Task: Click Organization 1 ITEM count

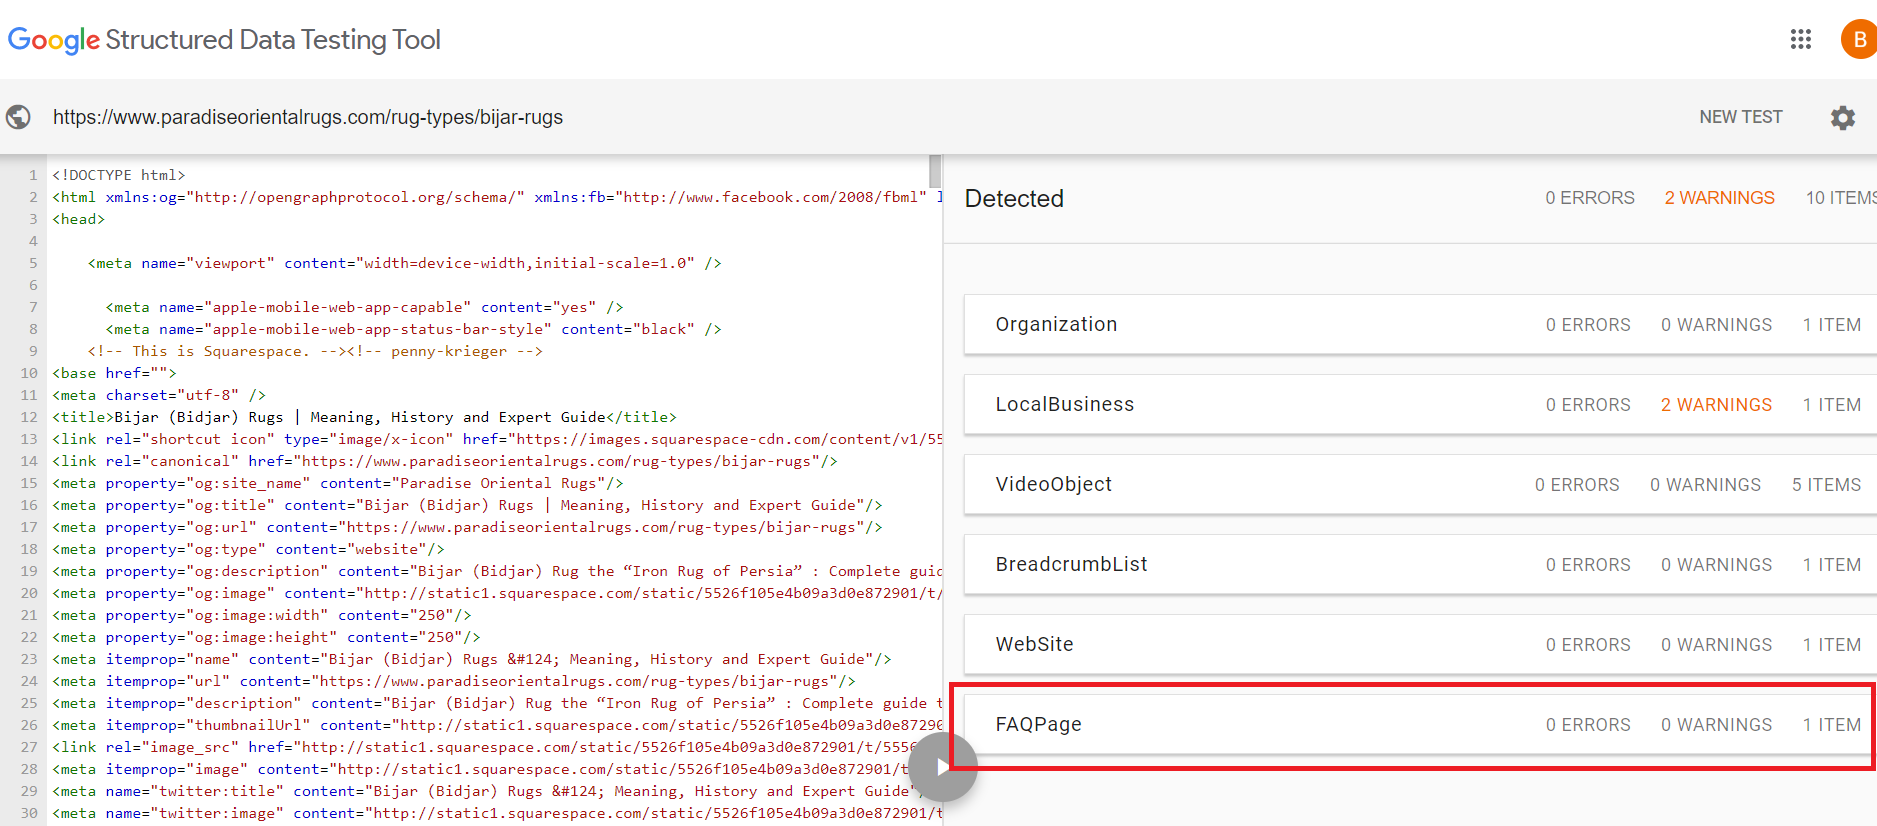Action: [x=1832, y=325]
